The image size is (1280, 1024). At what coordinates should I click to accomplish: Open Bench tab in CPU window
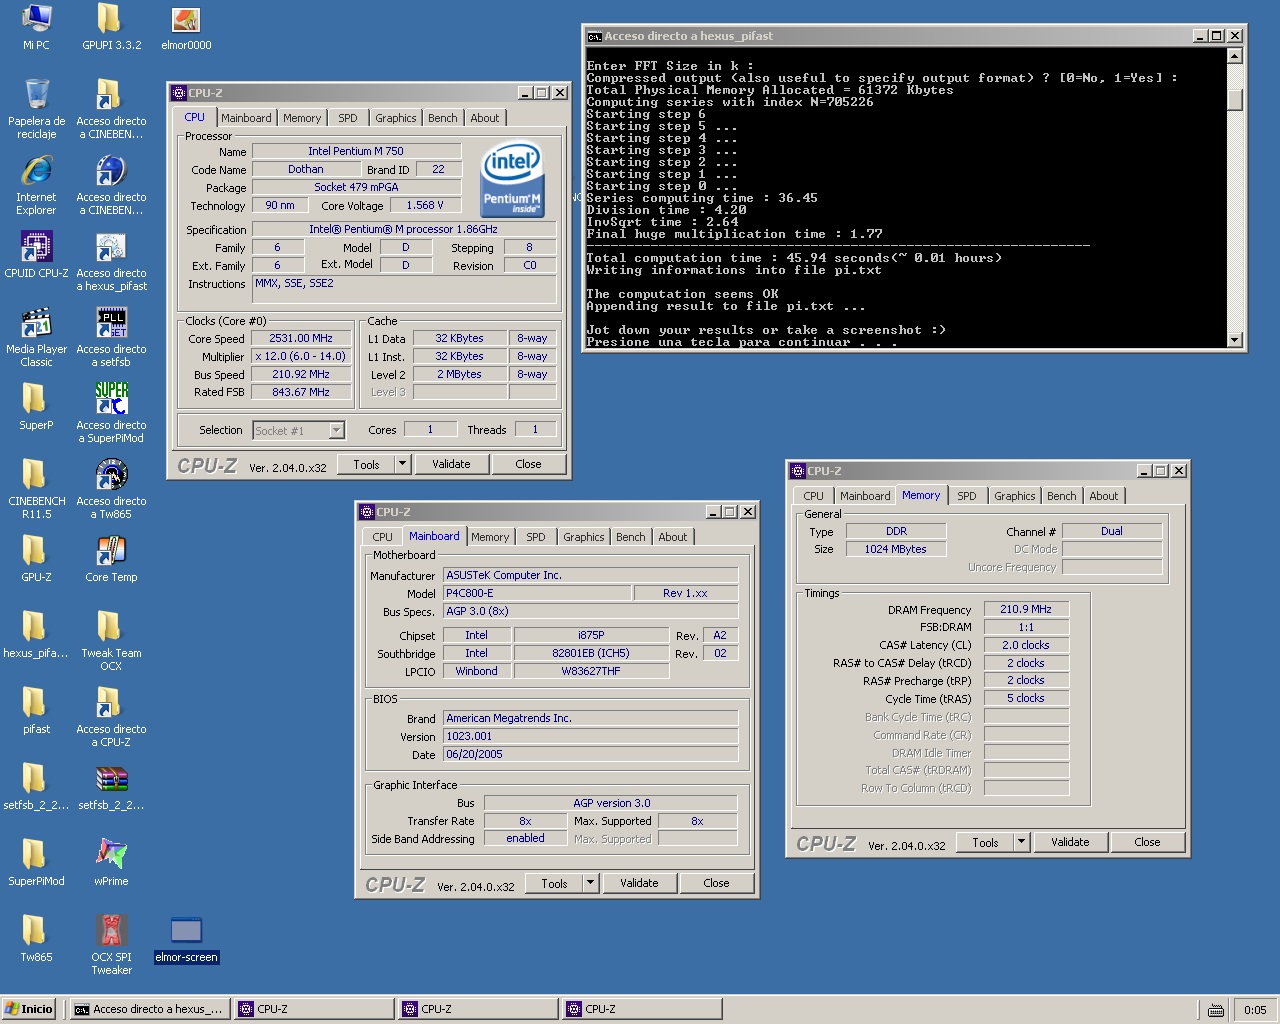pos(442,118)
